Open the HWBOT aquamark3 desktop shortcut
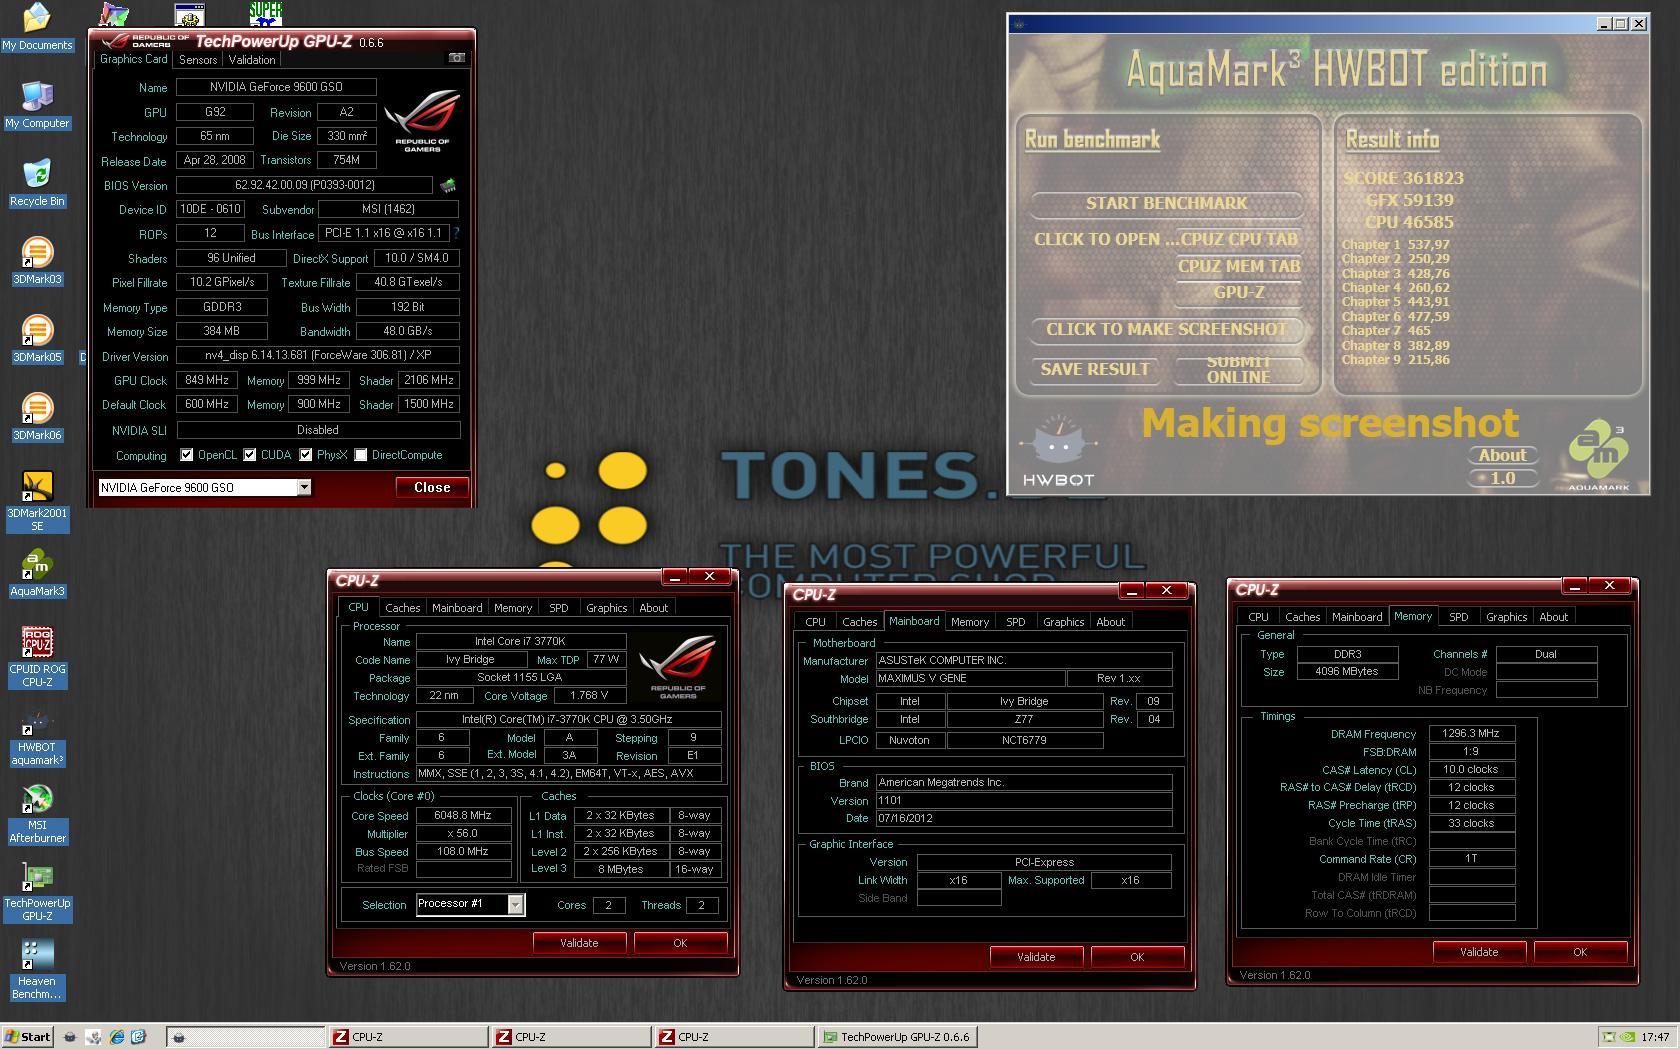The width and height of the screenshot is (1680, 1050). tap(37, 738)
